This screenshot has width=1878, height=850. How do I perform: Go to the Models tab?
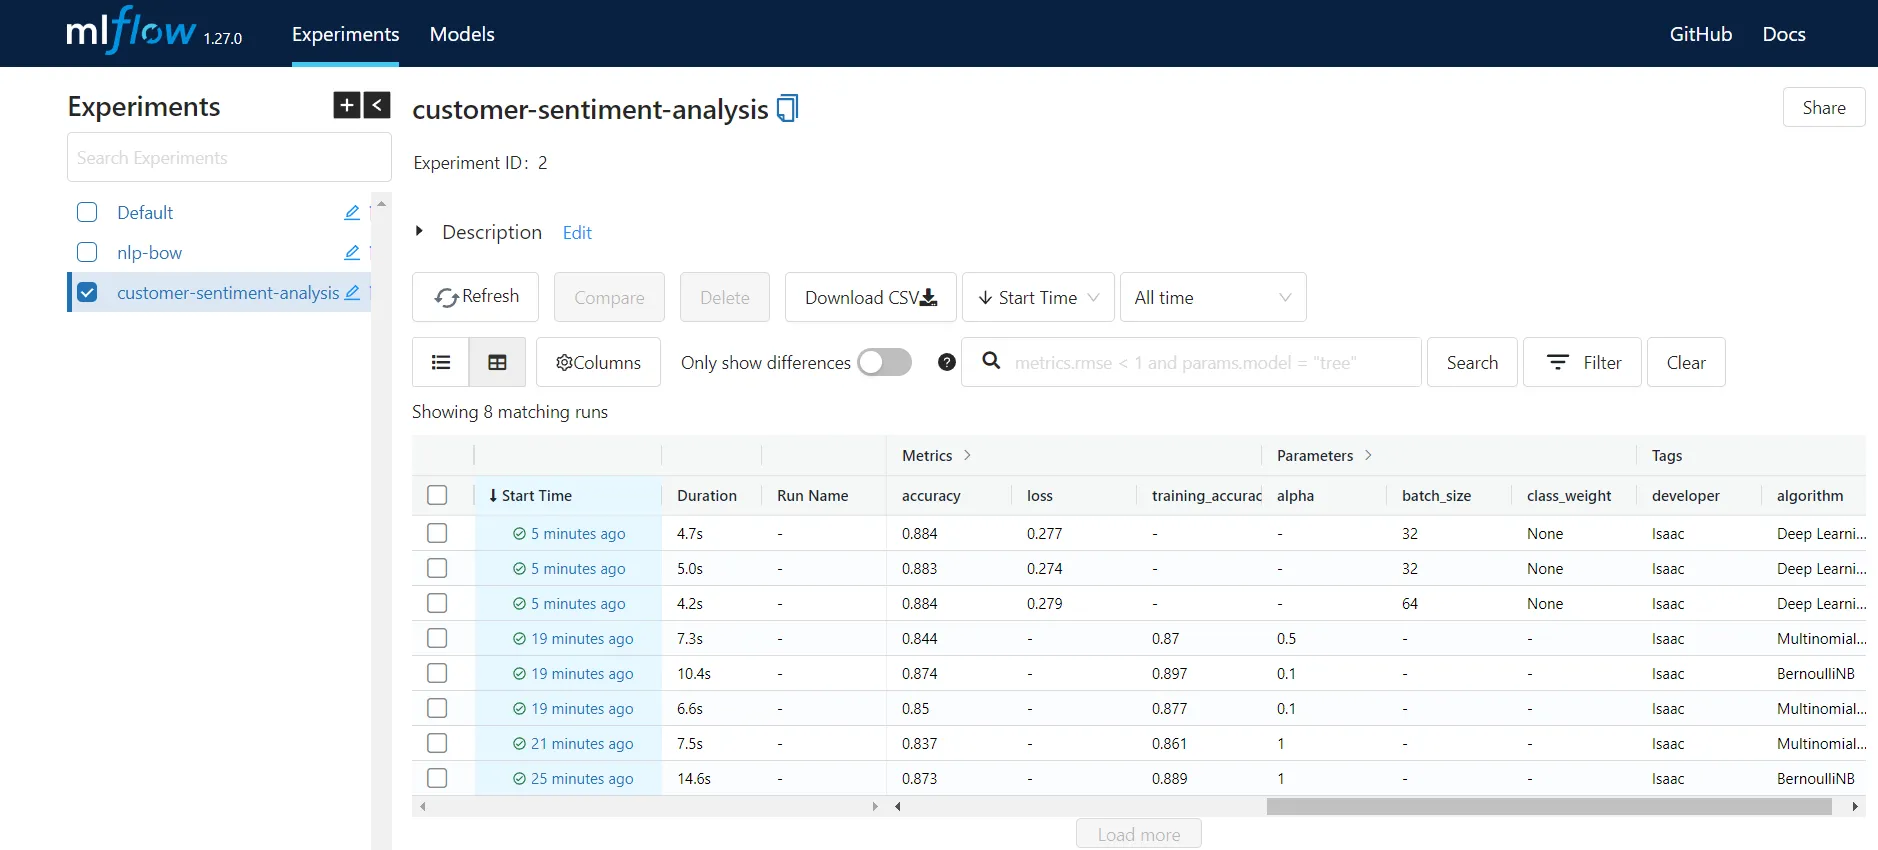(x=462, y=34)
